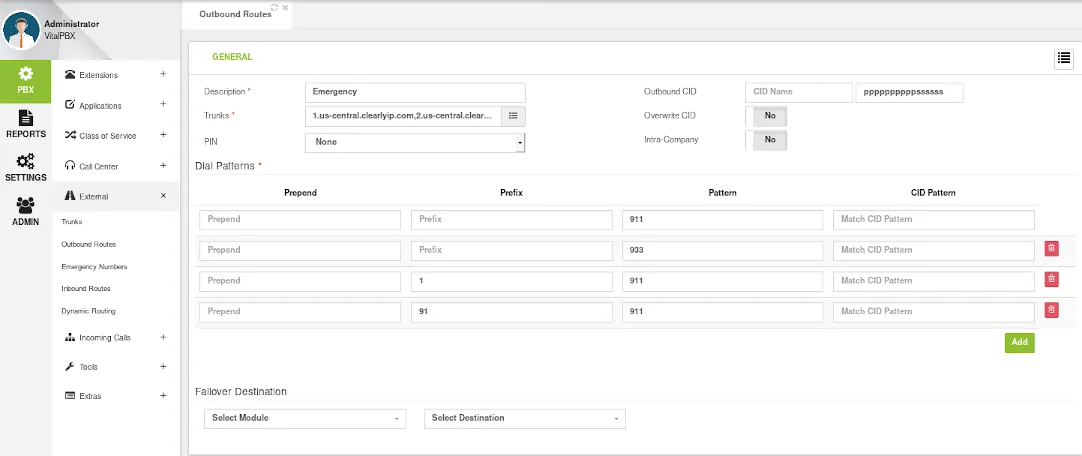Viewport: 1082px width, 456px height.
Task: Click the External road icon
Action: [x=70, y=196]
